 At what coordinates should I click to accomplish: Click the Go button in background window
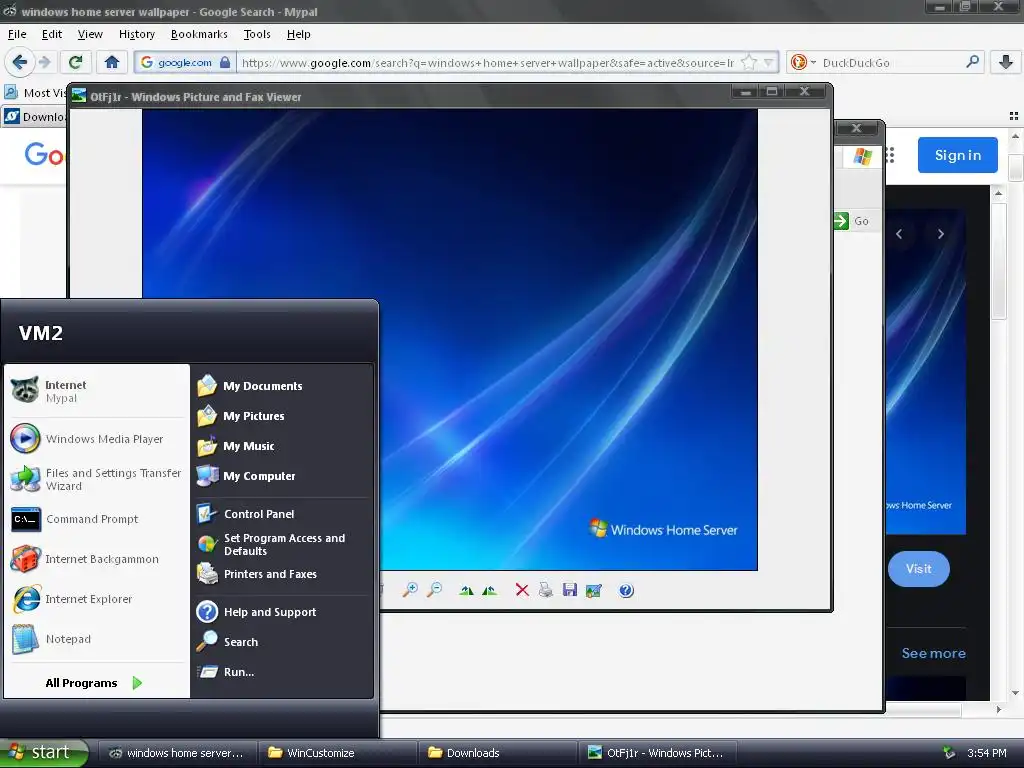click(852, 221)
